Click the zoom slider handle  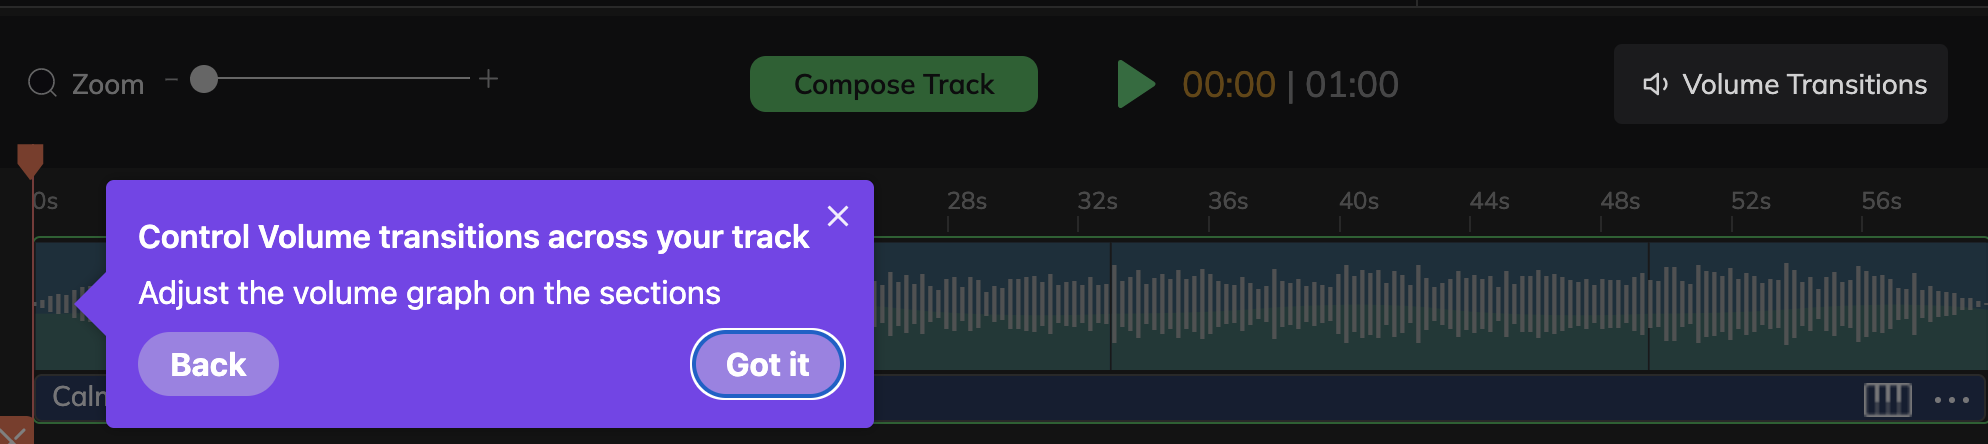tap(204, 79)
